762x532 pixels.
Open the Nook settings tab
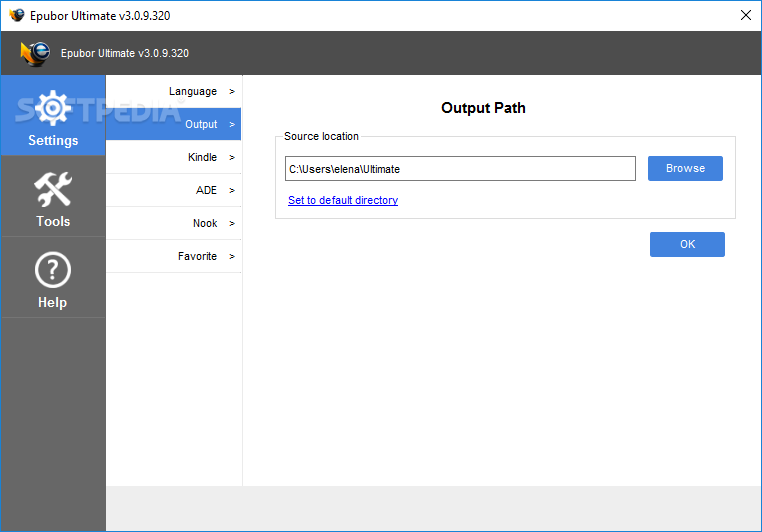[x=173, y=223]
